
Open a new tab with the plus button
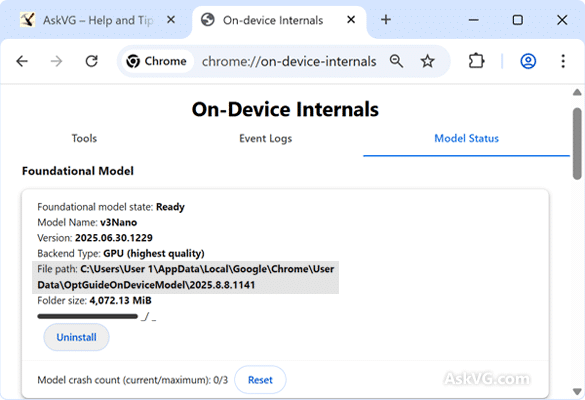(386, 19)
